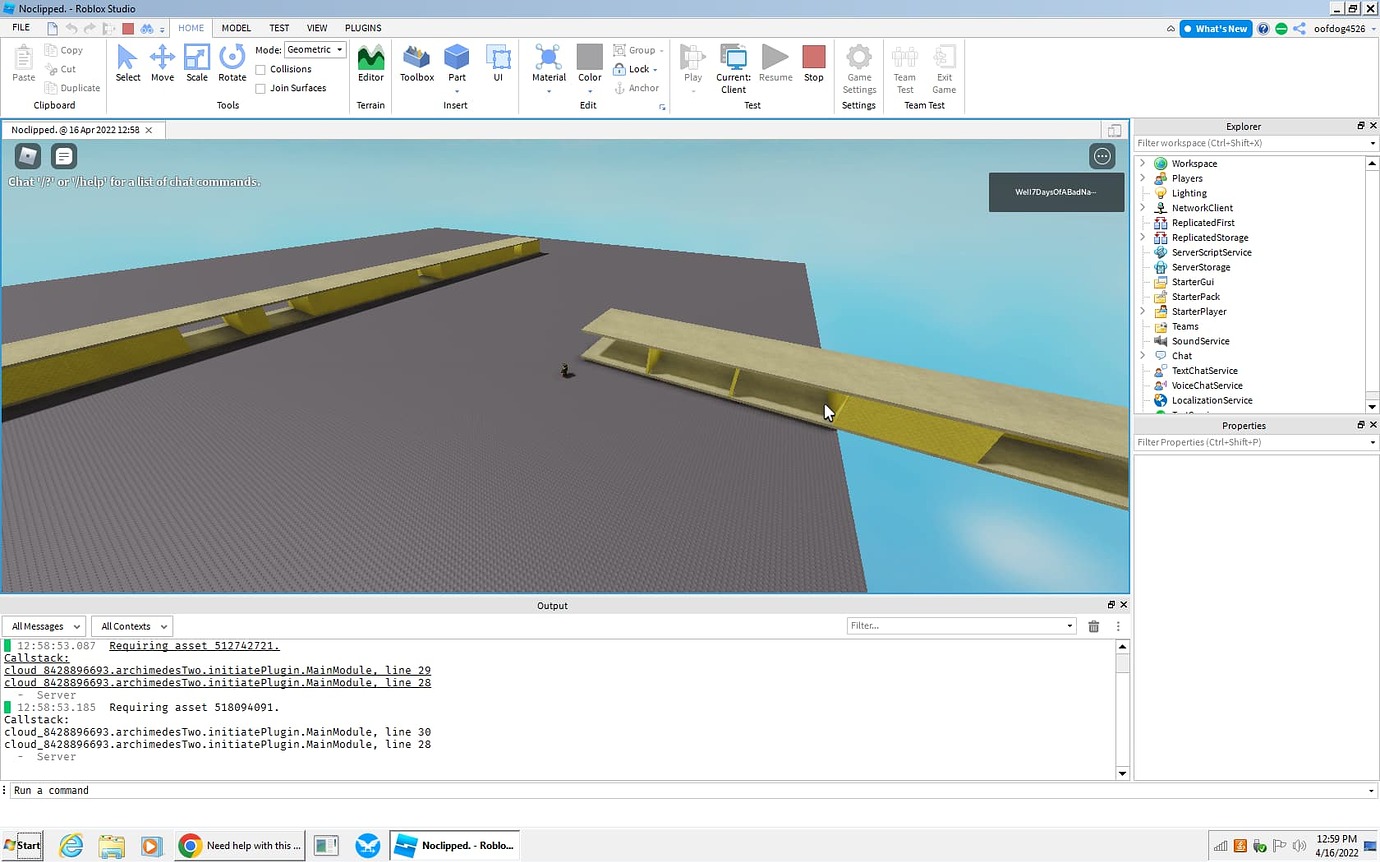Toggle the Join Surfaces checkbox

261,88
